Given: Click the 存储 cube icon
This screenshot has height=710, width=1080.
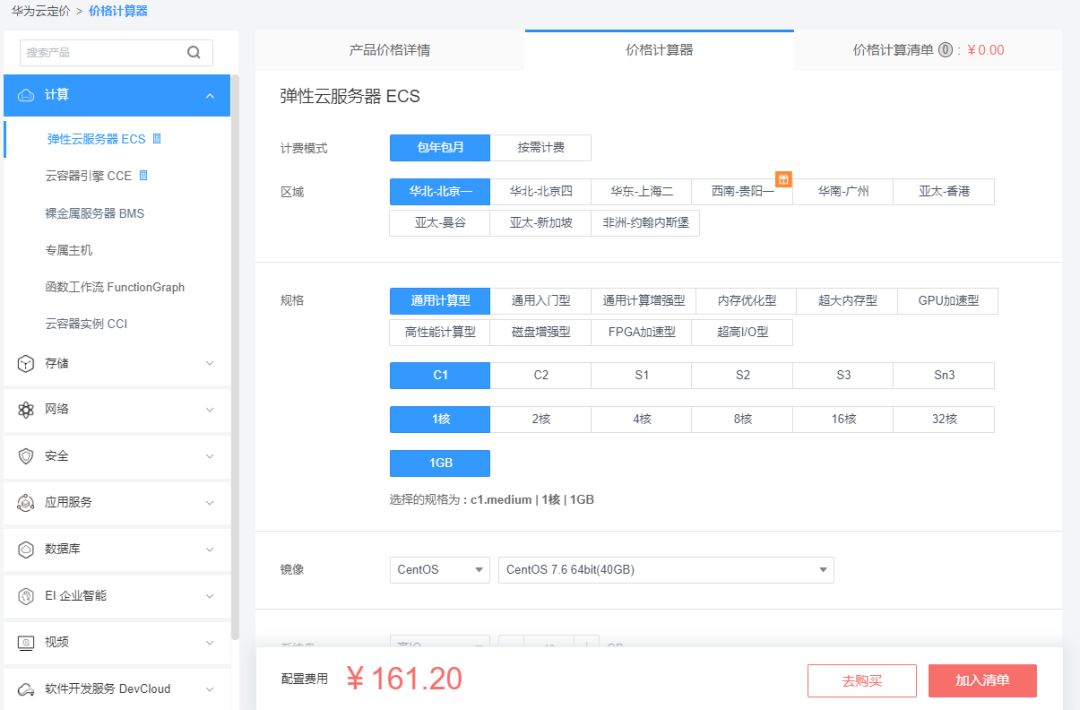Looking at the screenshot, I should pos(25,363).
